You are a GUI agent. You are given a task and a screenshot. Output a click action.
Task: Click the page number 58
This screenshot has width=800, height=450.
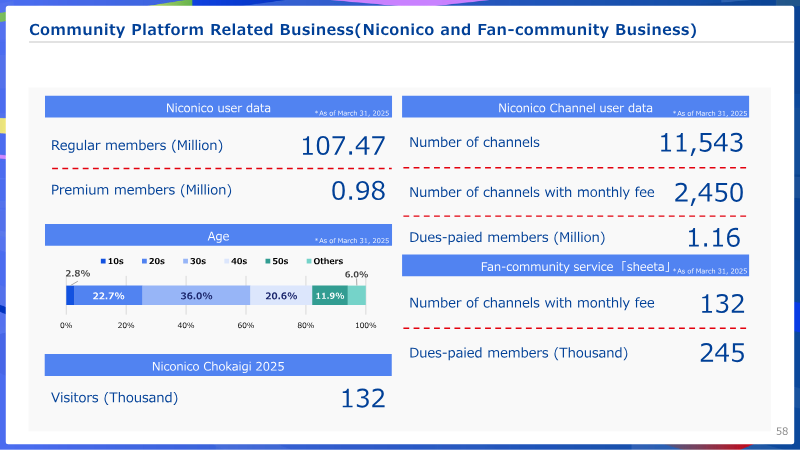782,431
